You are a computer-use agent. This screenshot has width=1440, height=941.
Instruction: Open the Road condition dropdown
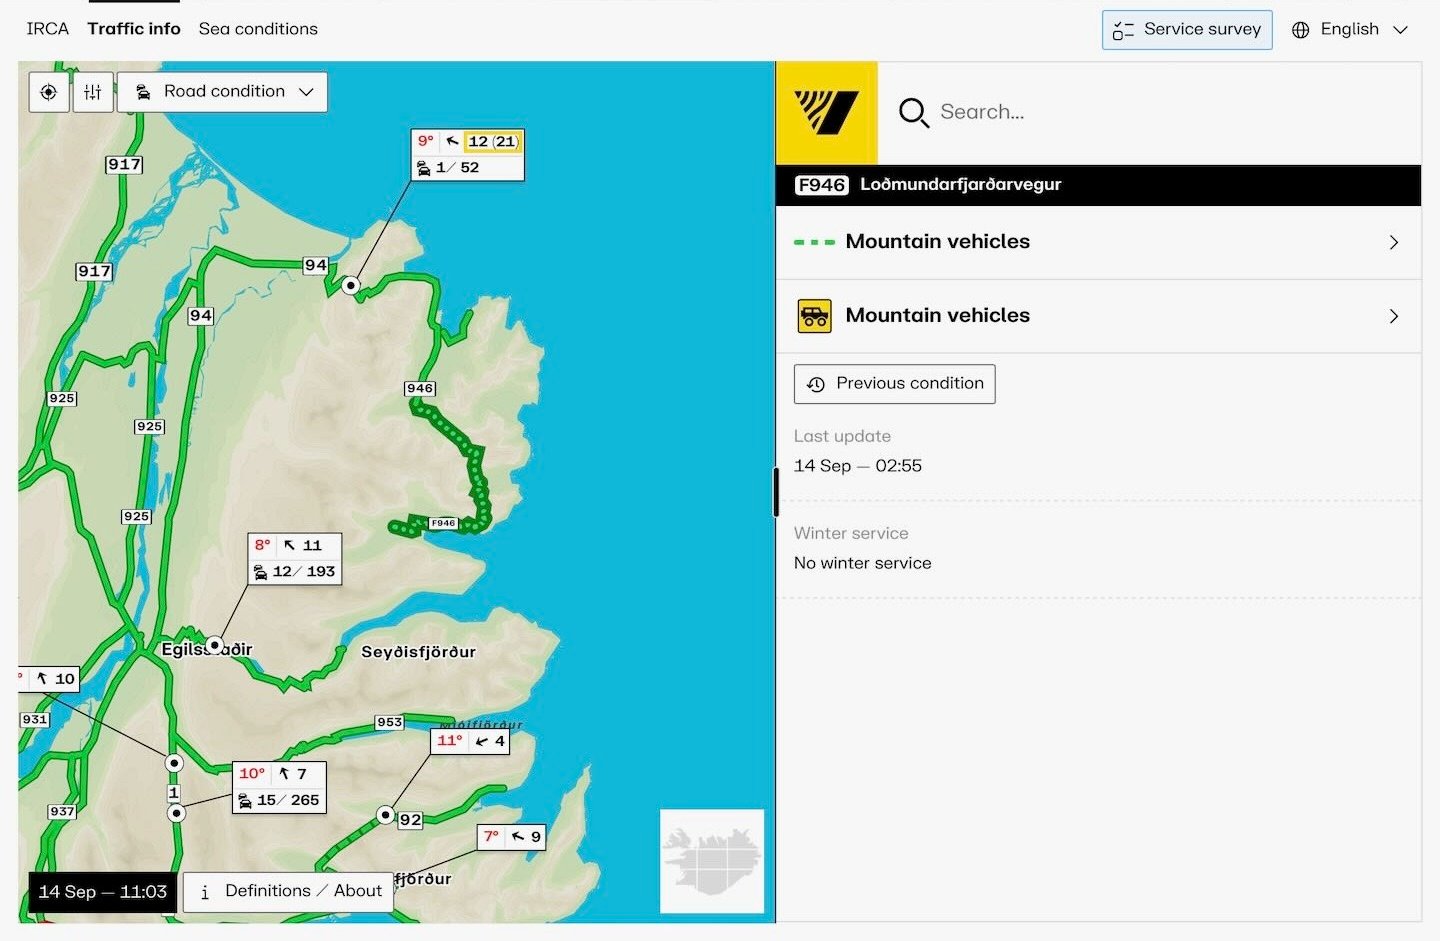tap(223, 92)
